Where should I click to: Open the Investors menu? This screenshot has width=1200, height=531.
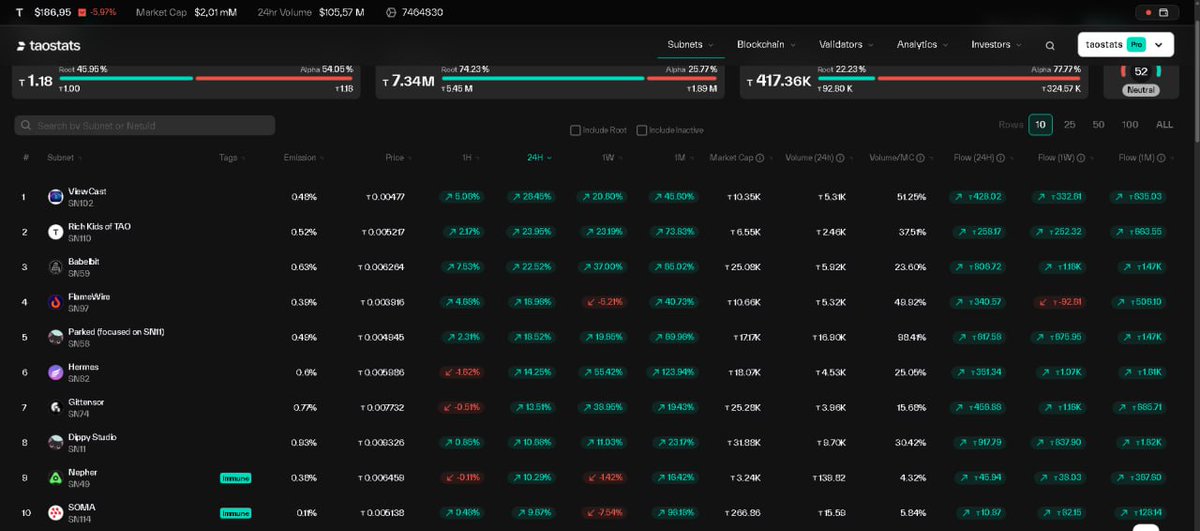[996, 45]
